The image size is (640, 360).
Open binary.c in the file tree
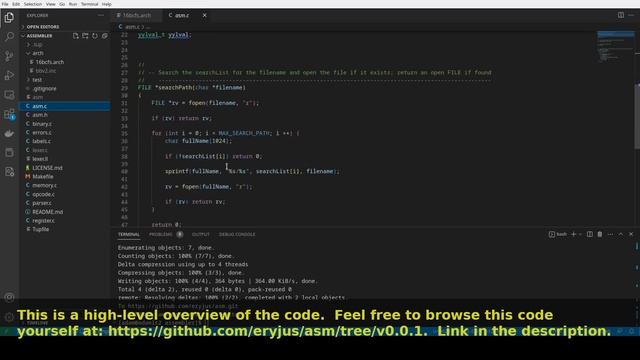tap(42, 124)
